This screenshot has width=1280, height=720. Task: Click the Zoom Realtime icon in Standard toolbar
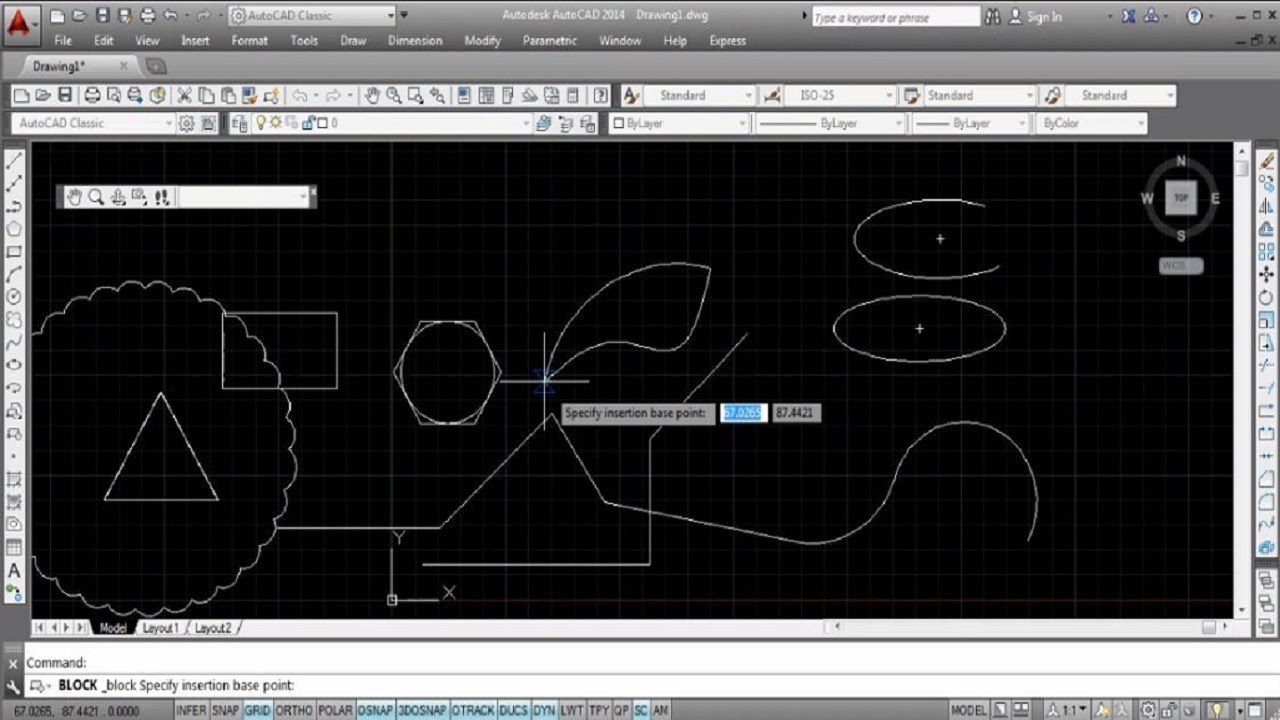[394, 96]
